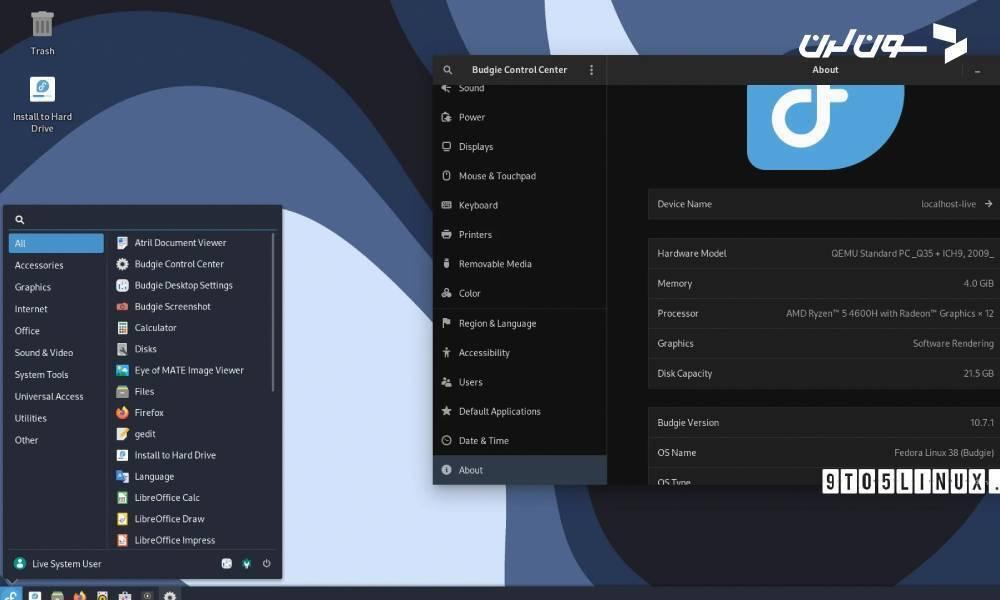Open Users settings panel

pos(520,382)
